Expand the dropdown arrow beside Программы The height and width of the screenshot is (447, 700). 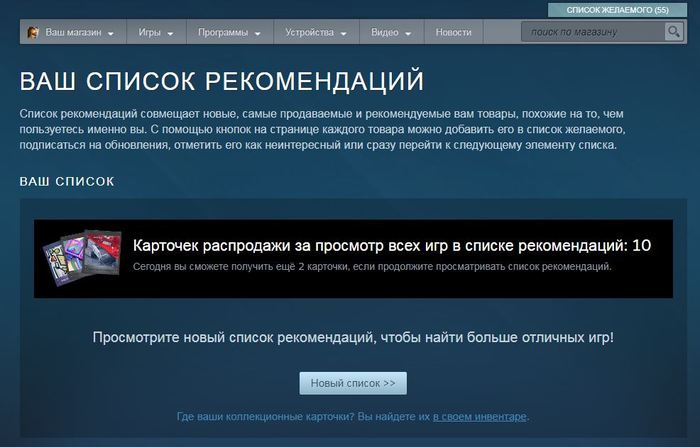point(258,33)
